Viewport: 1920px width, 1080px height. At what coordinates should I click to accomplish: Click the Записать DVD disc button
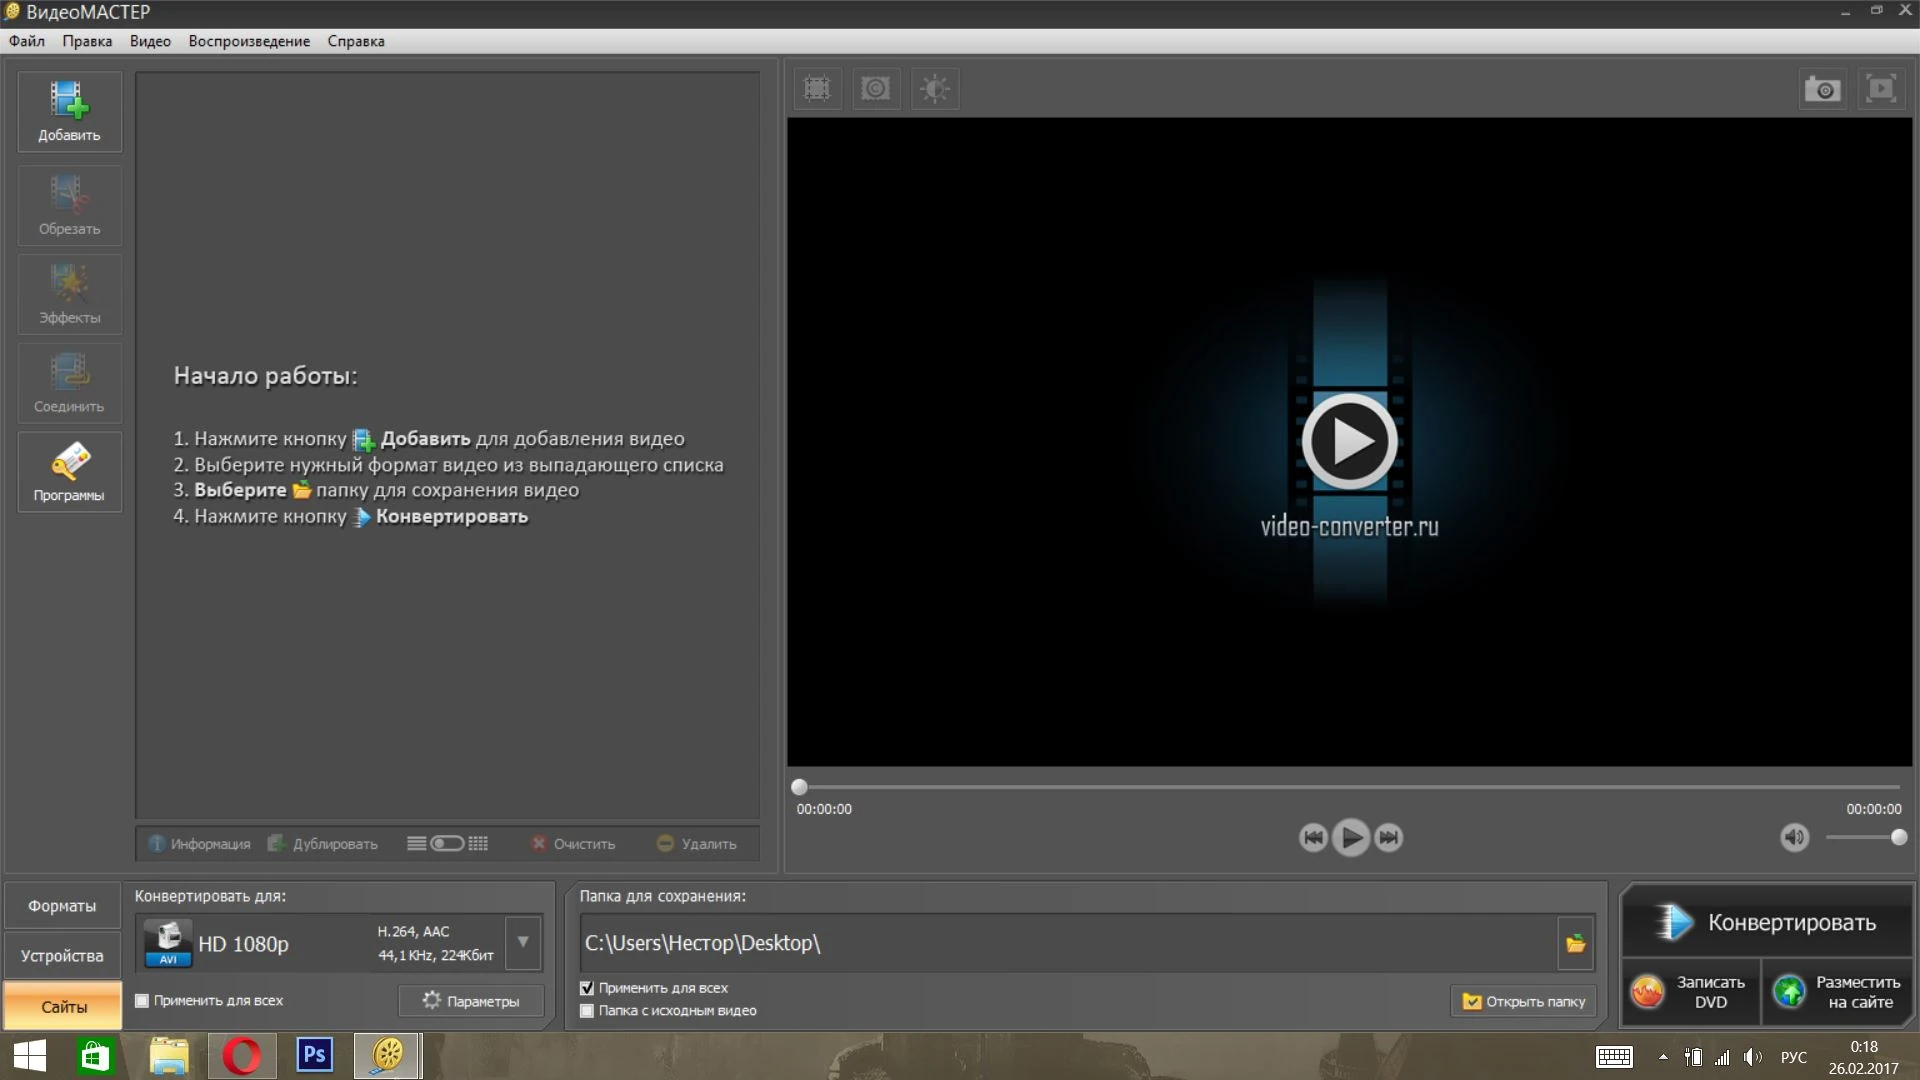[1689, 991]
